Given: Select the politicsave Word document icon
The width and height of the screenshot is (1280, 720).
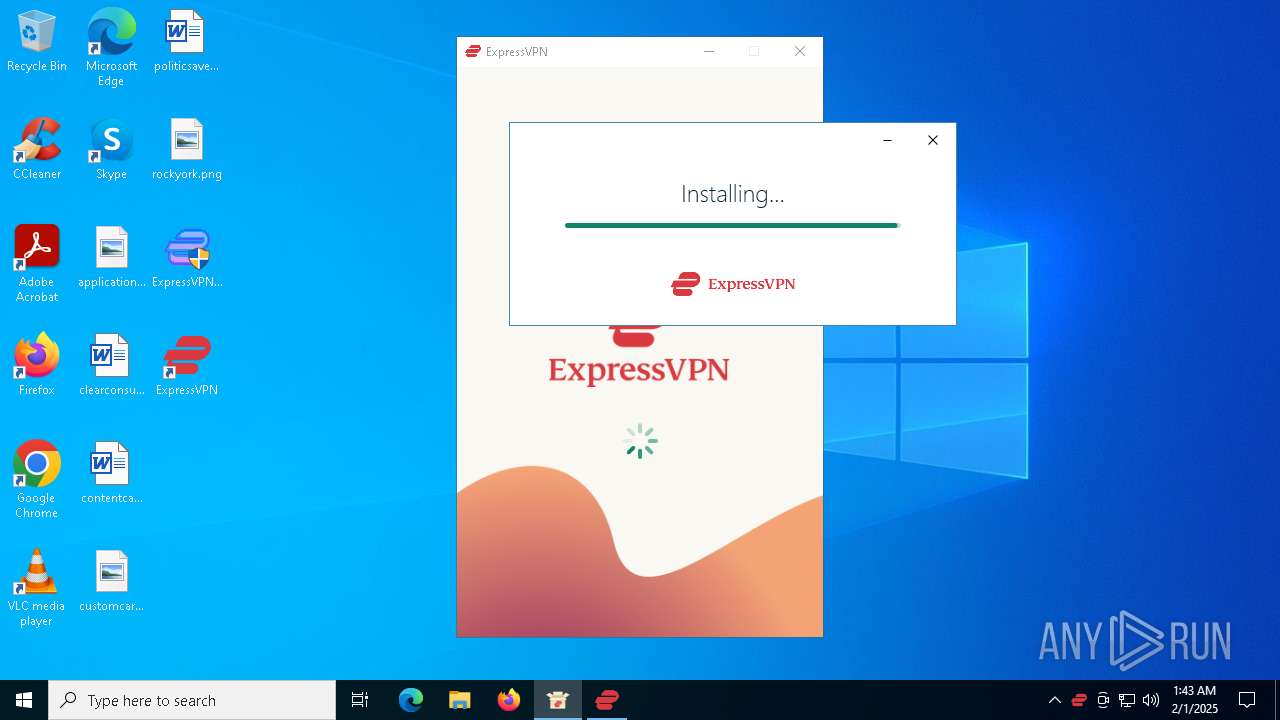Looking at the screenshot, I should (186, 41).
